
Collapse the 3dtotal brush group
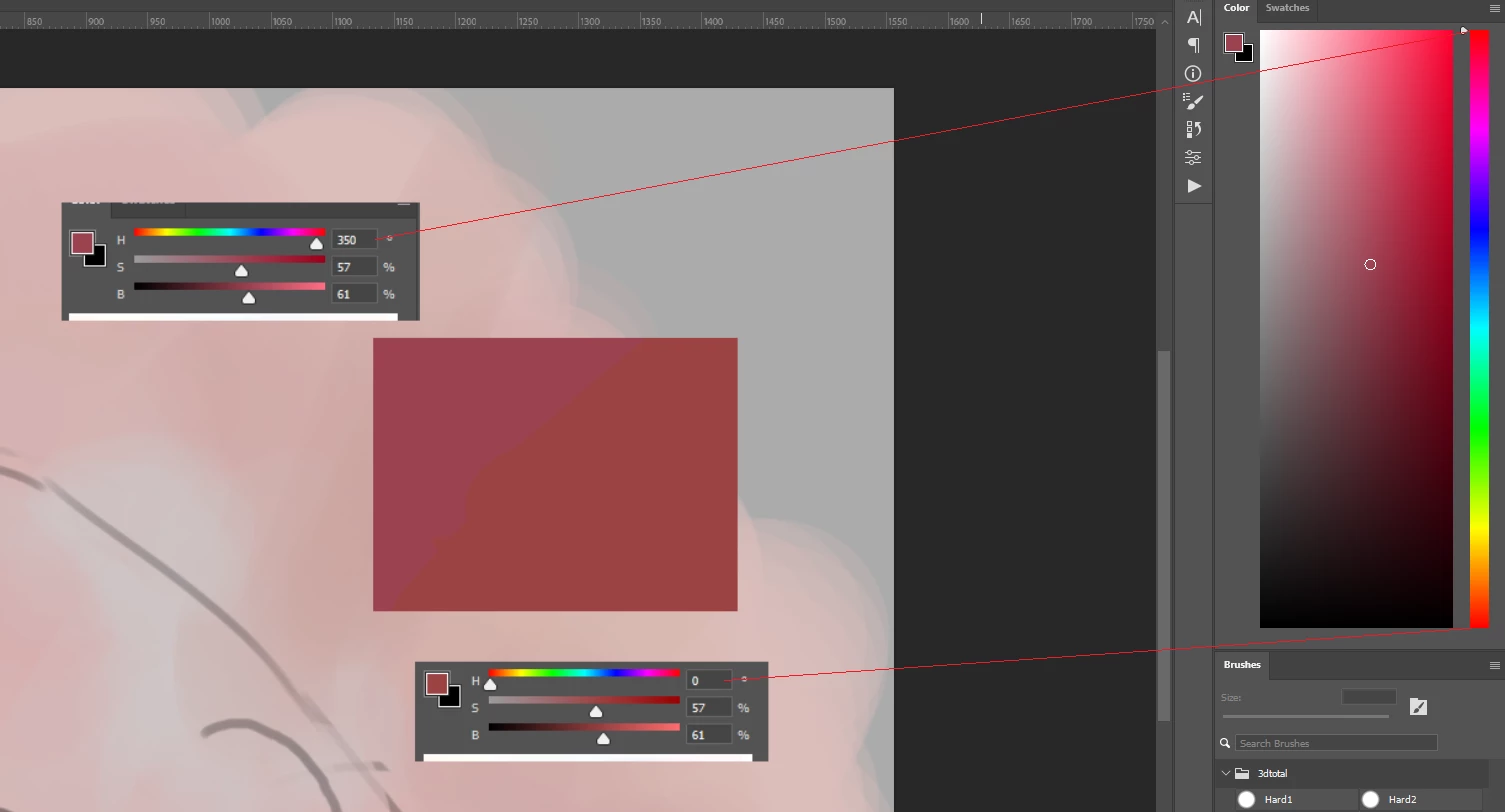[x=1225, y=773]
